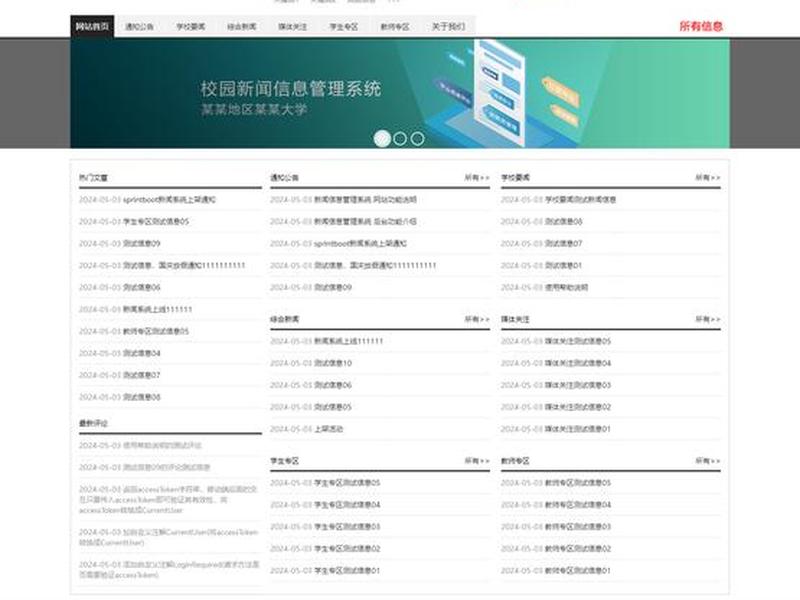Select the first banner carousel dot
800x600 pixels.
click(x=382, y=138)
